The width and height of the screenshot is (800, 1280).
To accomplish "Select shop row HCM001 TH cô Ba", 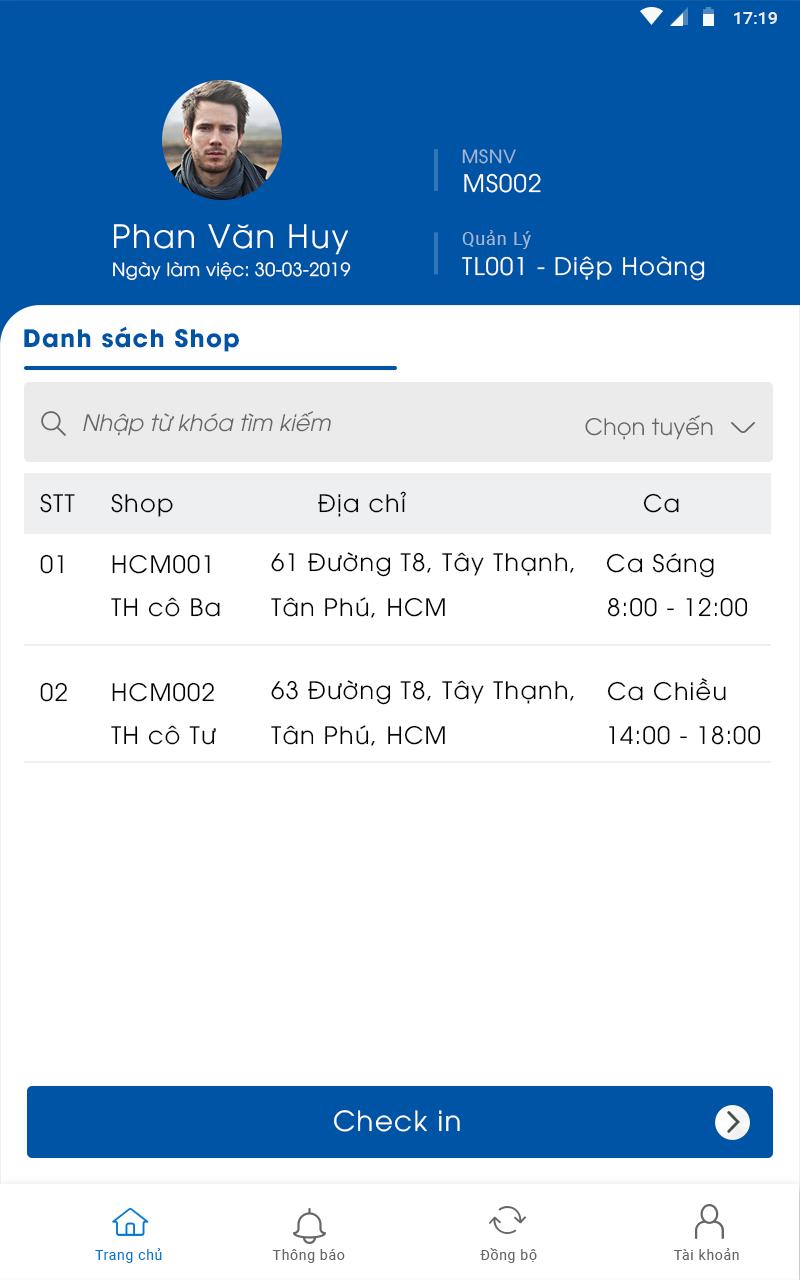I will [x=397, y=586].
